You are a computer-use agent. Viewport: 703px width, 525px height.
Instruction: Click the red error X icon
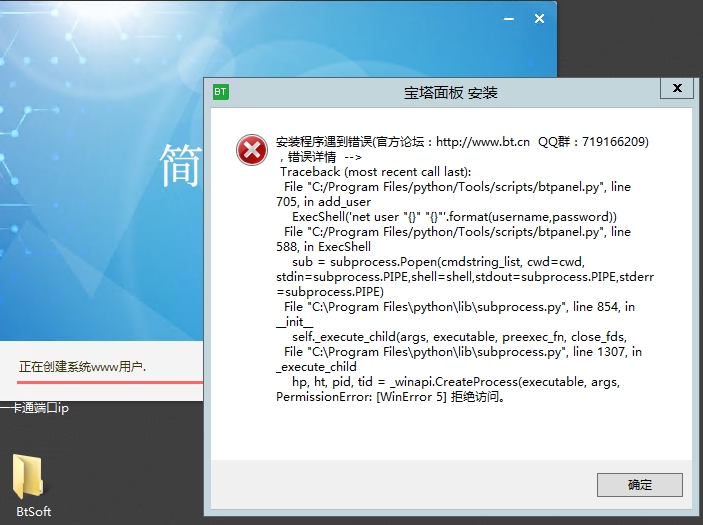(x=252, y=150)
